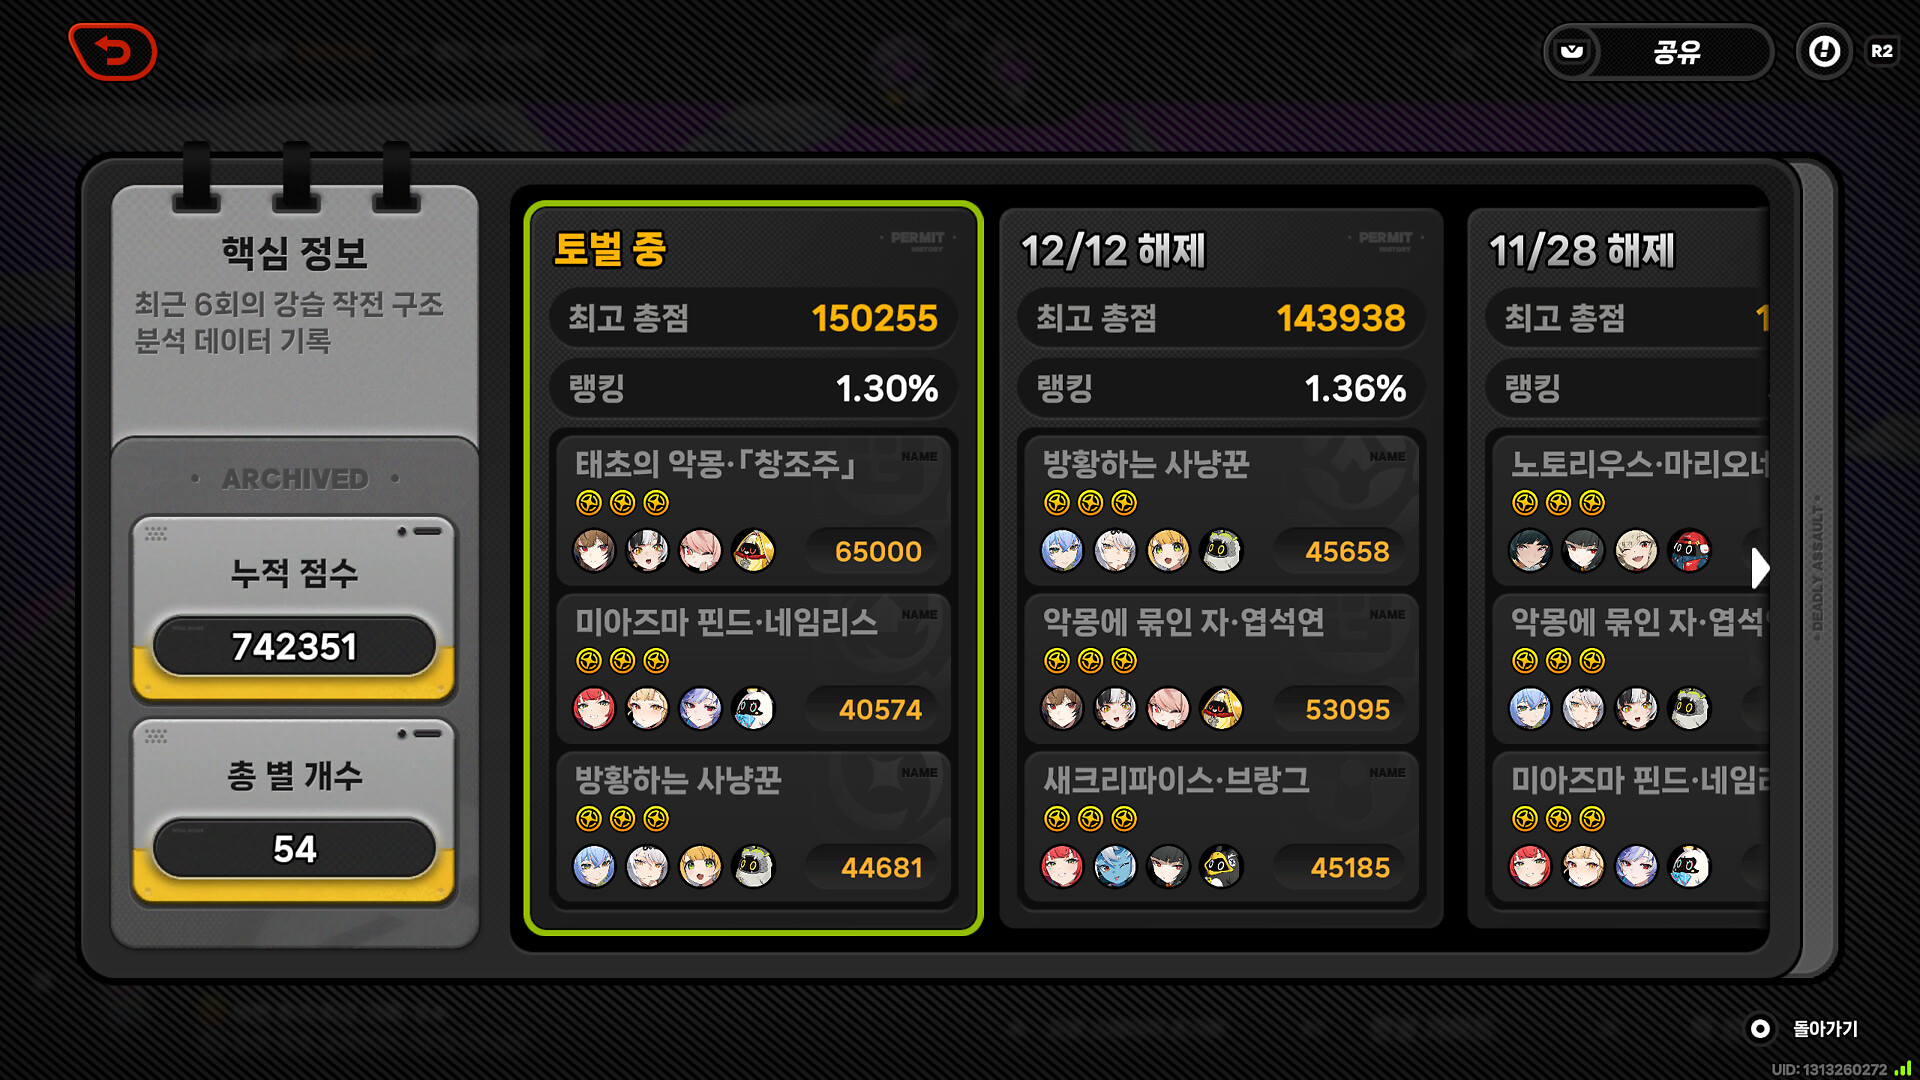Click the blue shark agent portrait in 새크리파이스·브랑그

1115,867
